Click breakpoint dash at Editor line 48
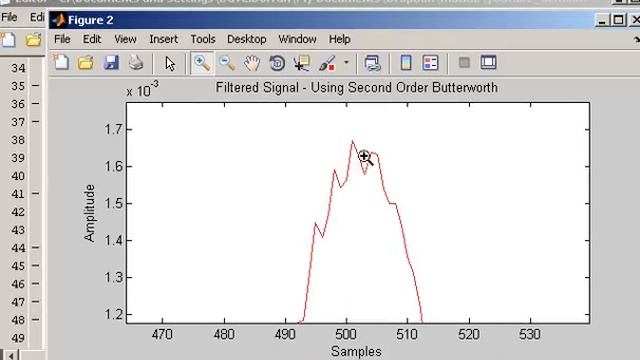This screenshot has height=360, width=640. point(36,320)
